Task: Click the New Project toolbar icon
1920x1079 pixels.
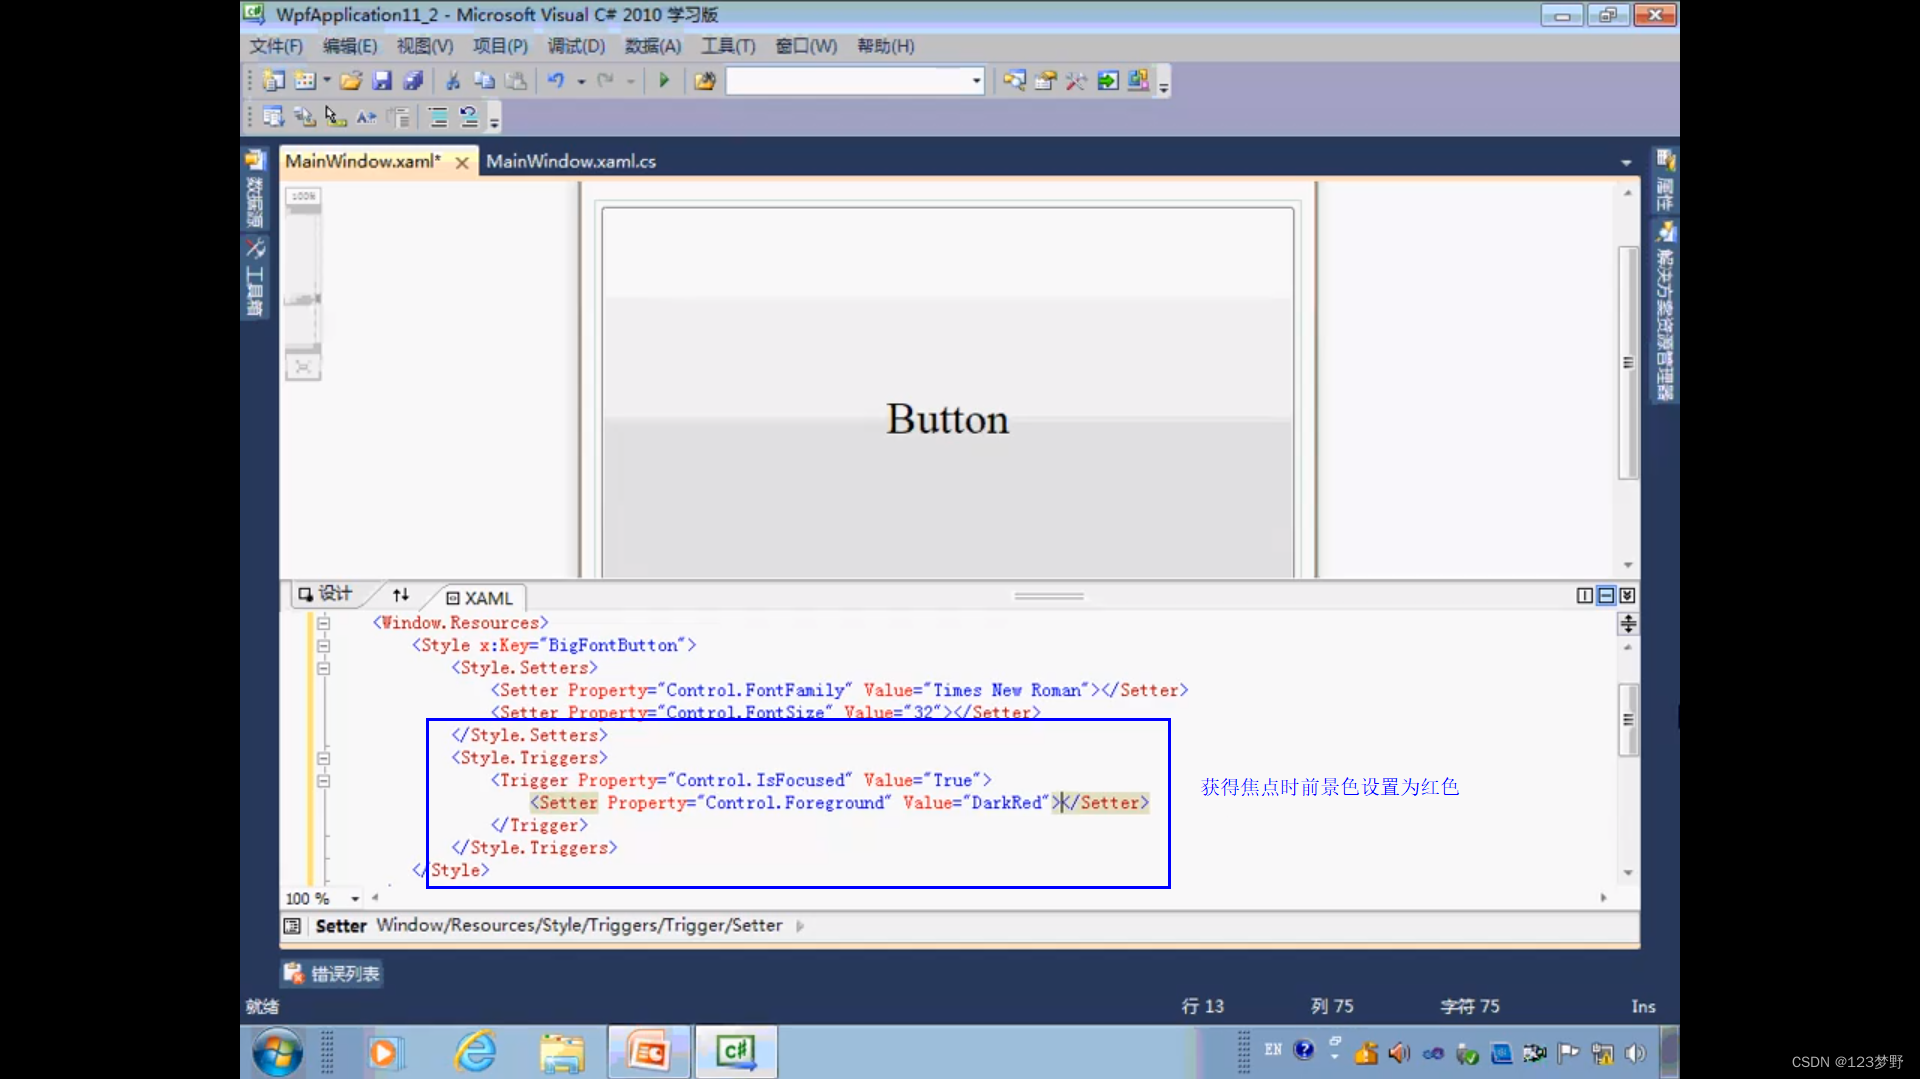Action: pyautogui.click(x=273, y=81)
